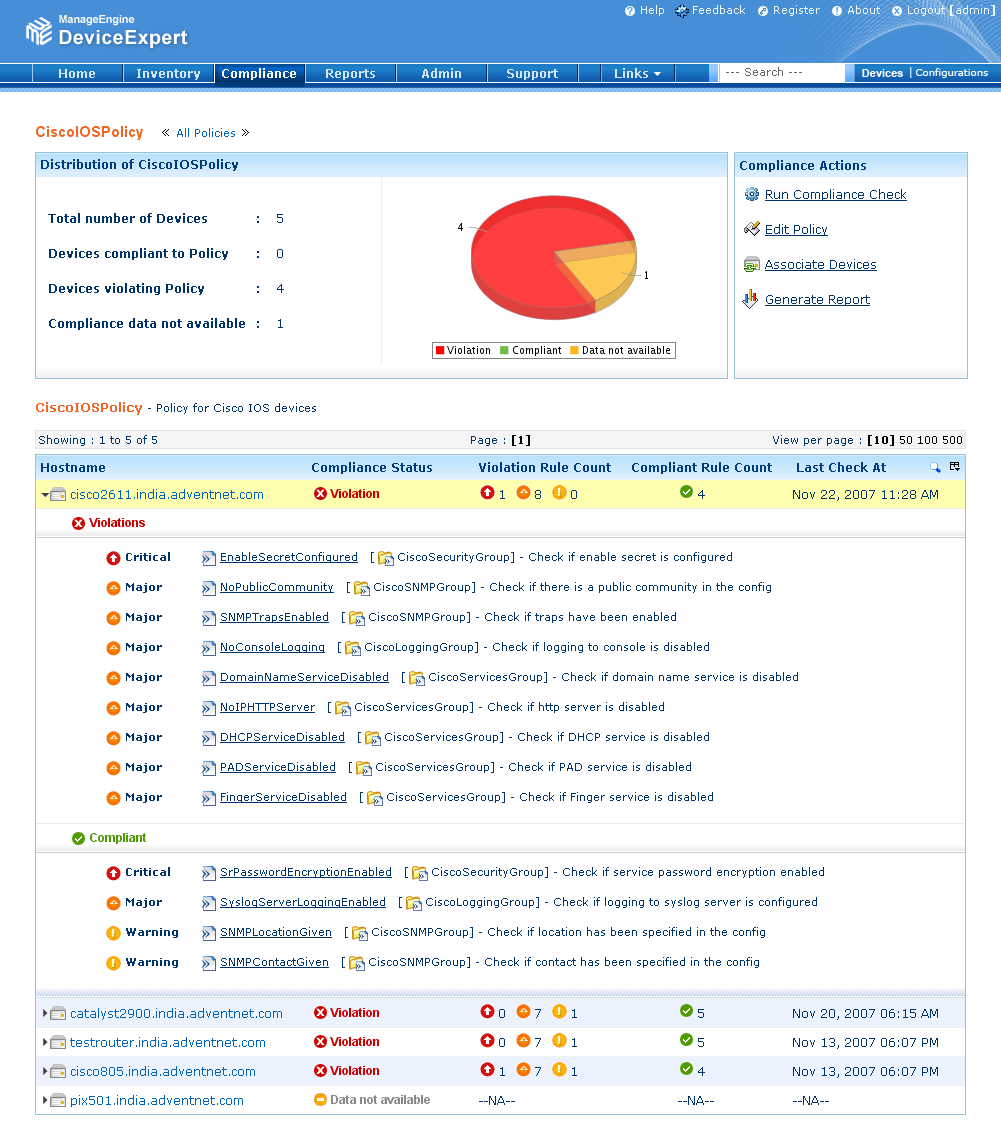Open the Links dropdown menu
Screen dimensions: 1001x1134
point(637,74)
